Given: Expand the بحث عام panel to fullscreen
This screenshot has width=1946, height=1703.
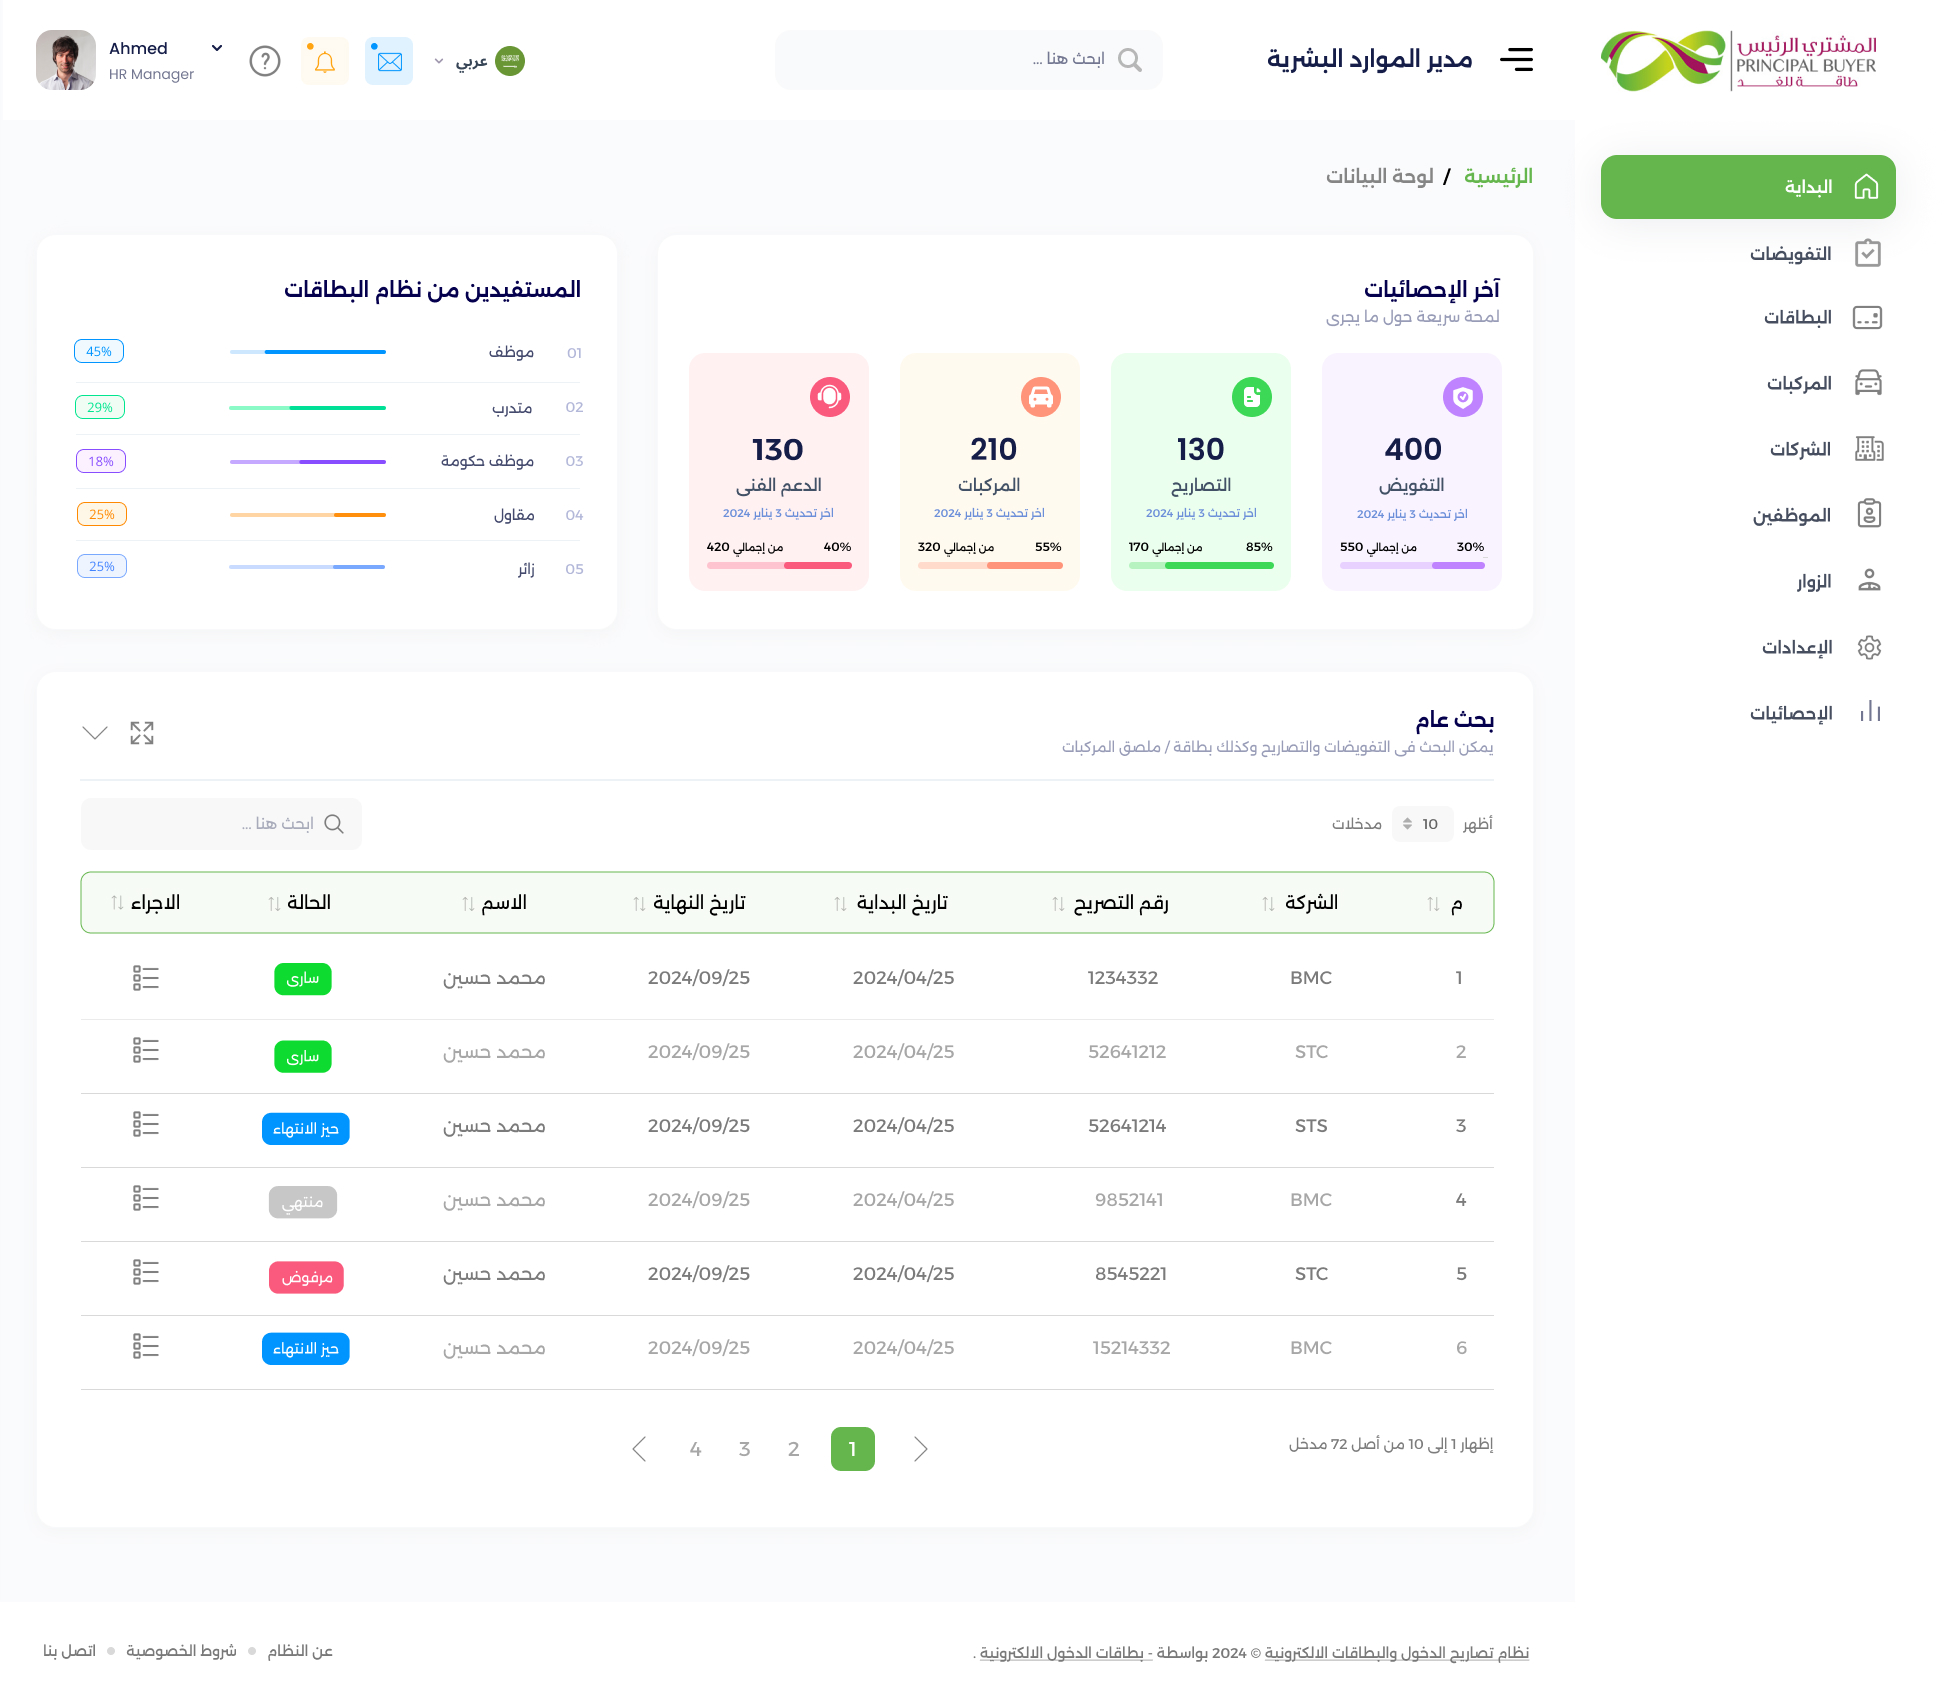Looking at the screenshot, I should [142, 733].
